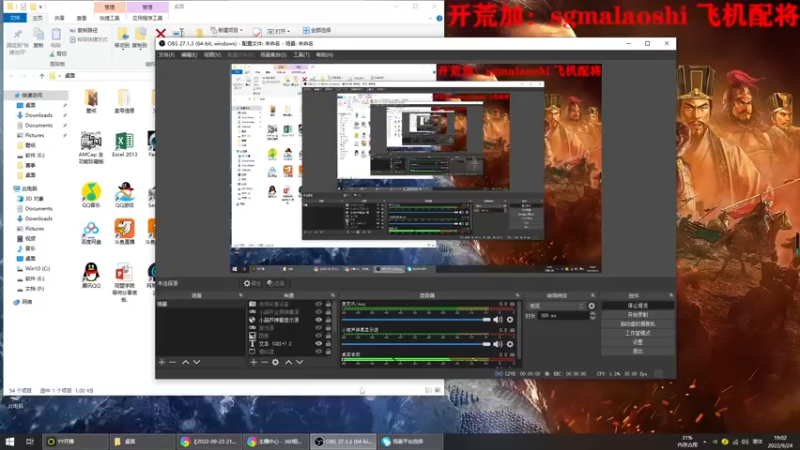Click Pin to Quick Access in the Explorer ribbon

click(17, 41)
